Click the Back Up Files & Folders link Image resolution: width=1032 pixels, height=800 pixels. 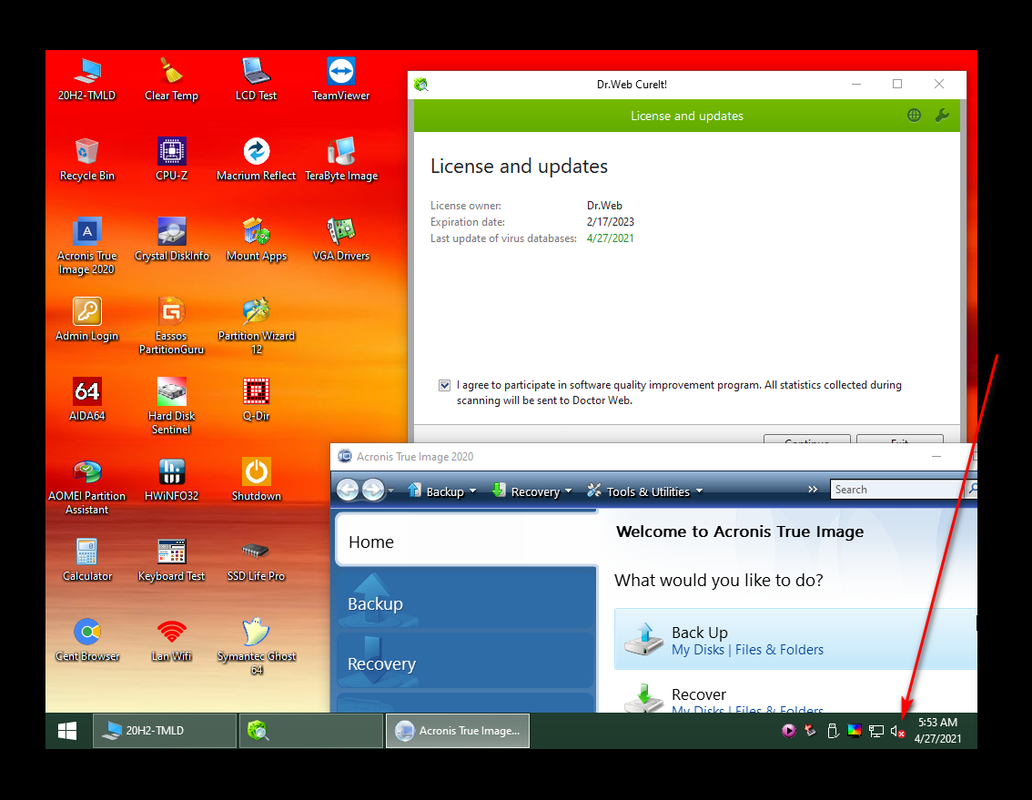tap(779, 650)
